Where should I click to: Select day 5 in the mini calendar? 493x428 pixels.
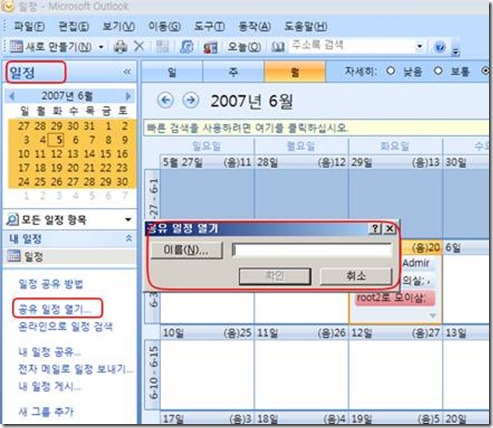57,140
